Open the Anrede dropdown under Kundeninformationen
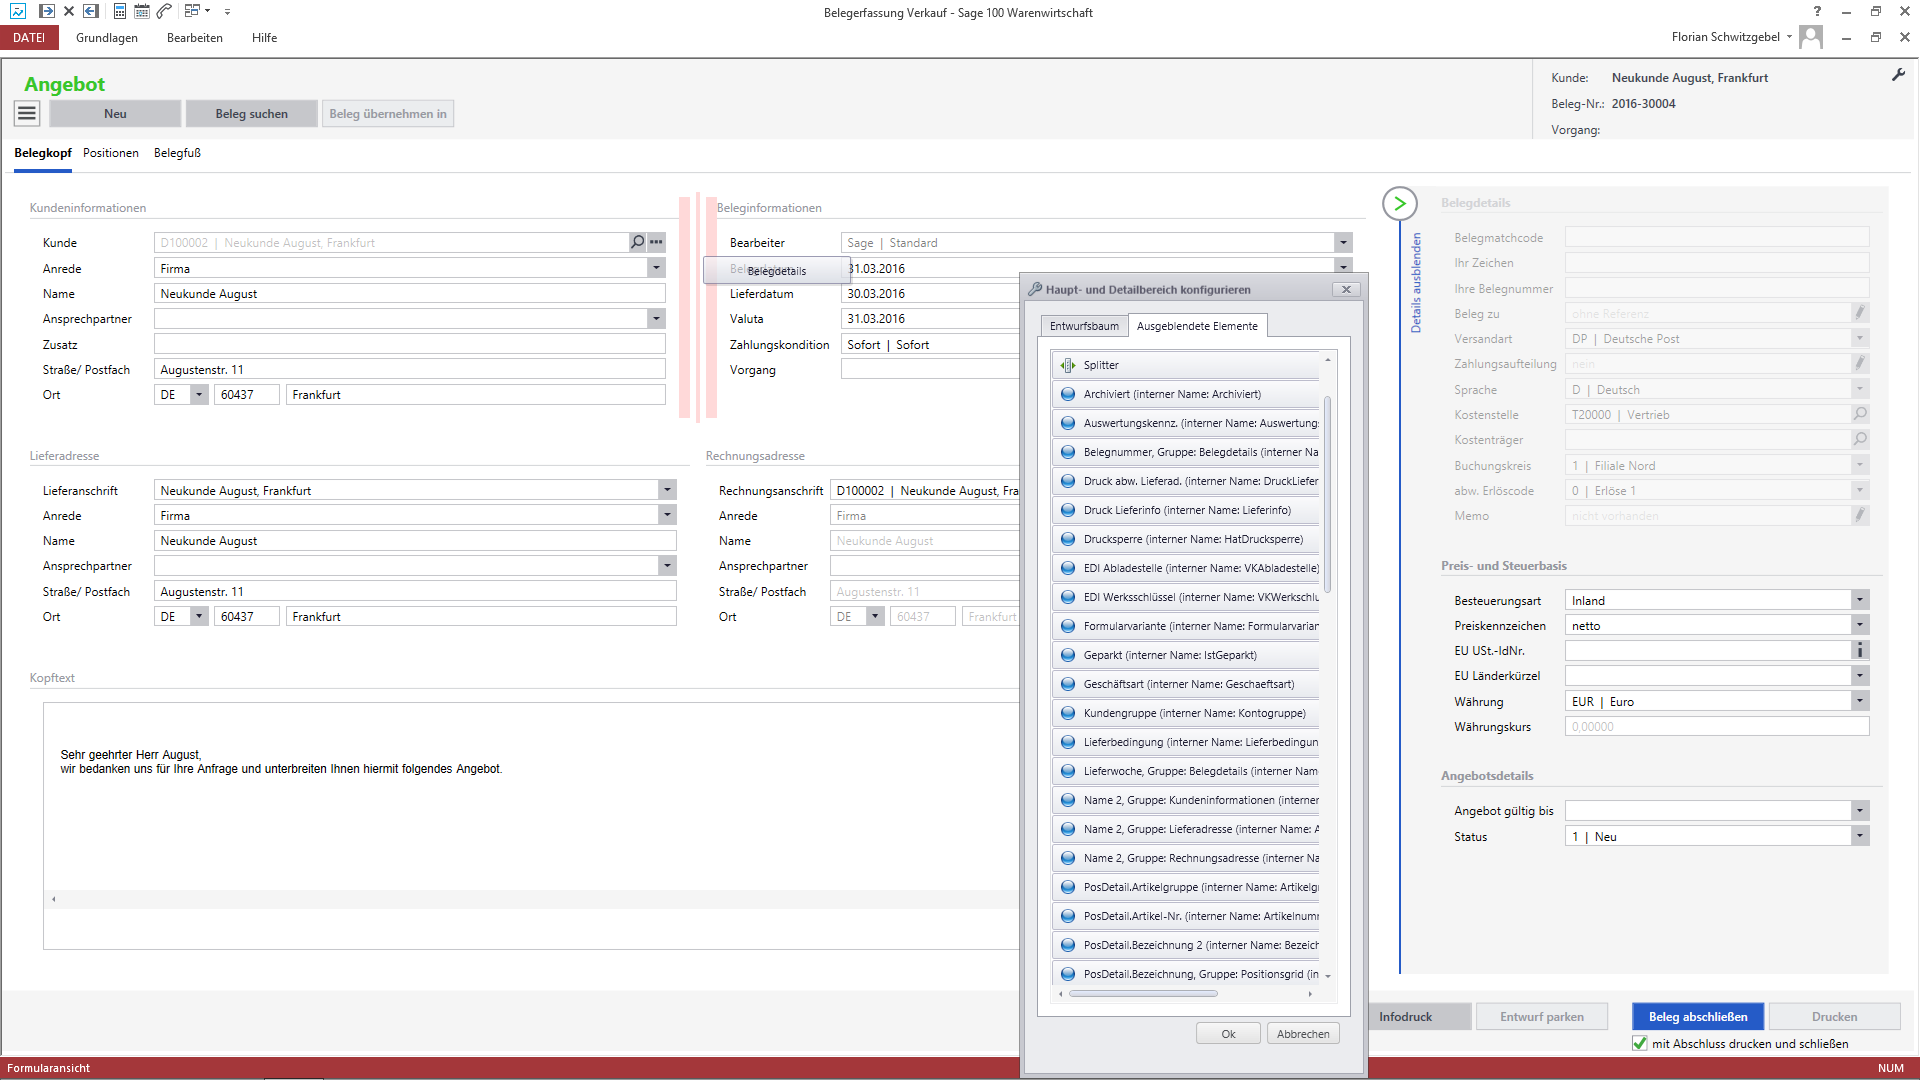 point(656,268)
